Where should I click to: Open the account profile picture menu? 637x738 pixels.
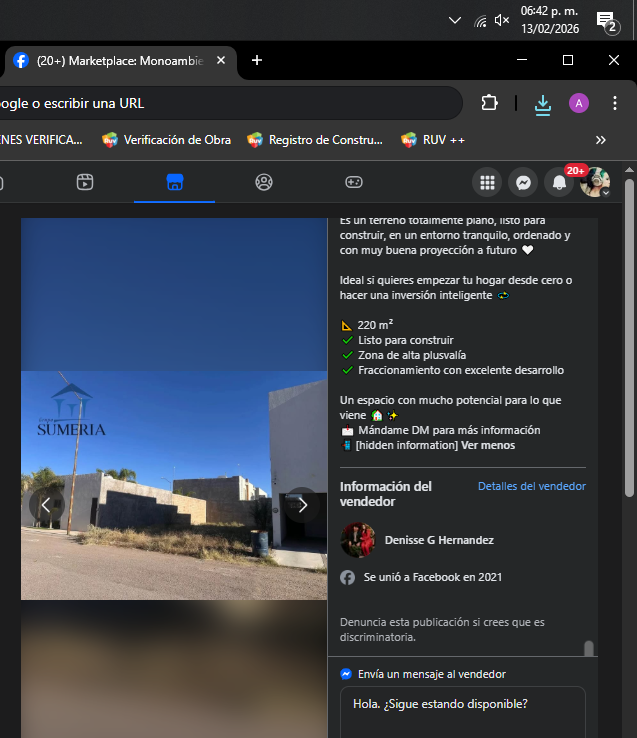point(595,182)
